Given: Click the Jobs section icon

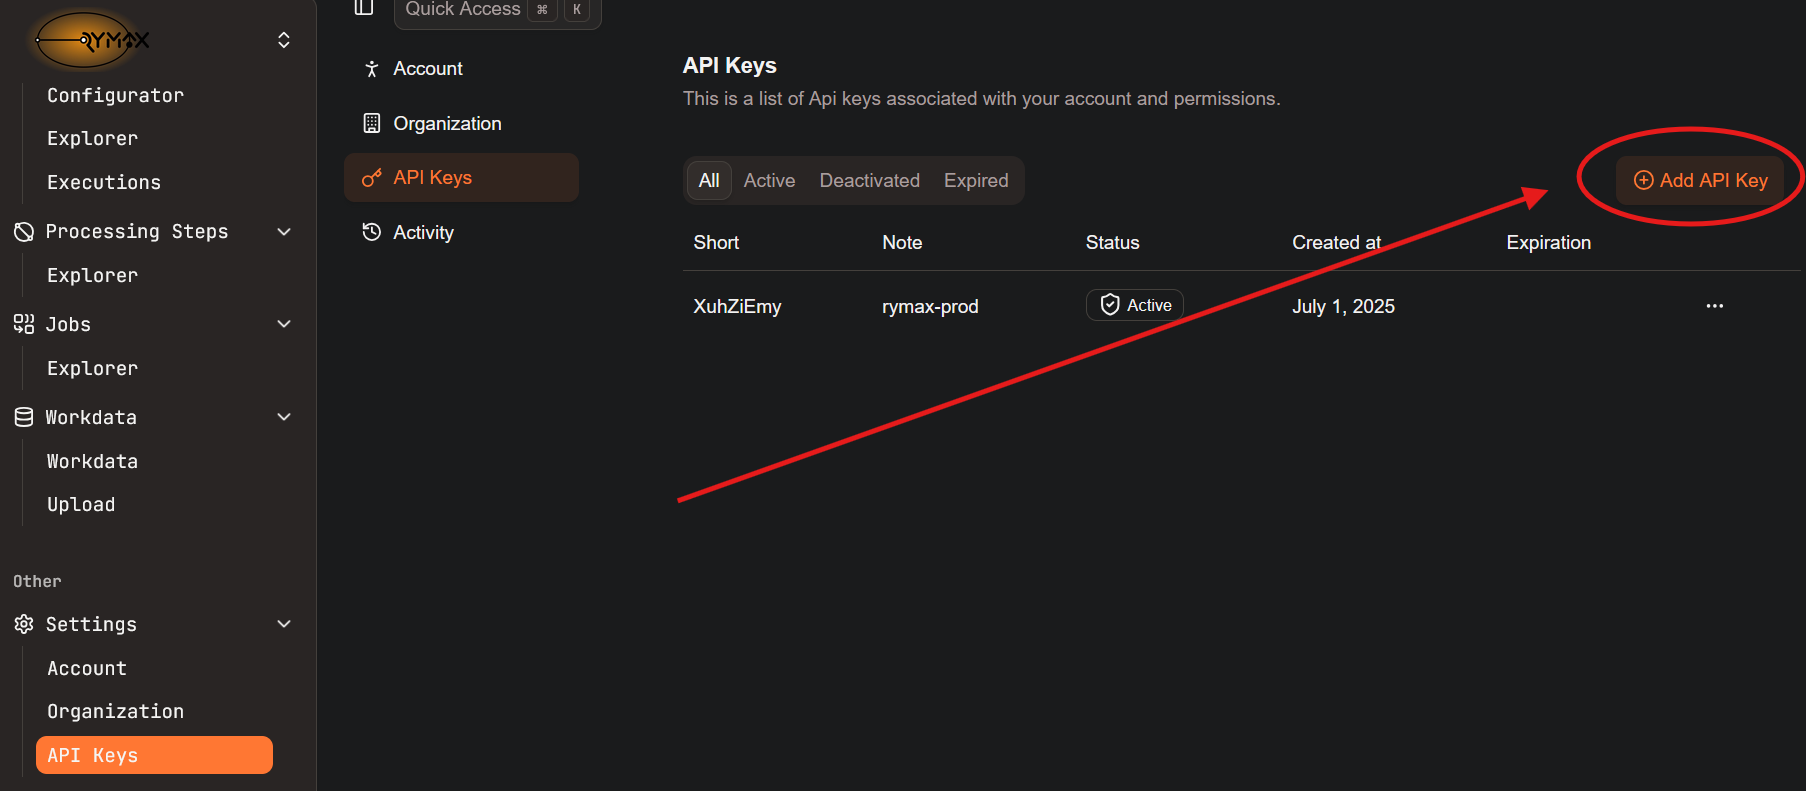Looking at the screenshot, I should [x=24, y=324].
